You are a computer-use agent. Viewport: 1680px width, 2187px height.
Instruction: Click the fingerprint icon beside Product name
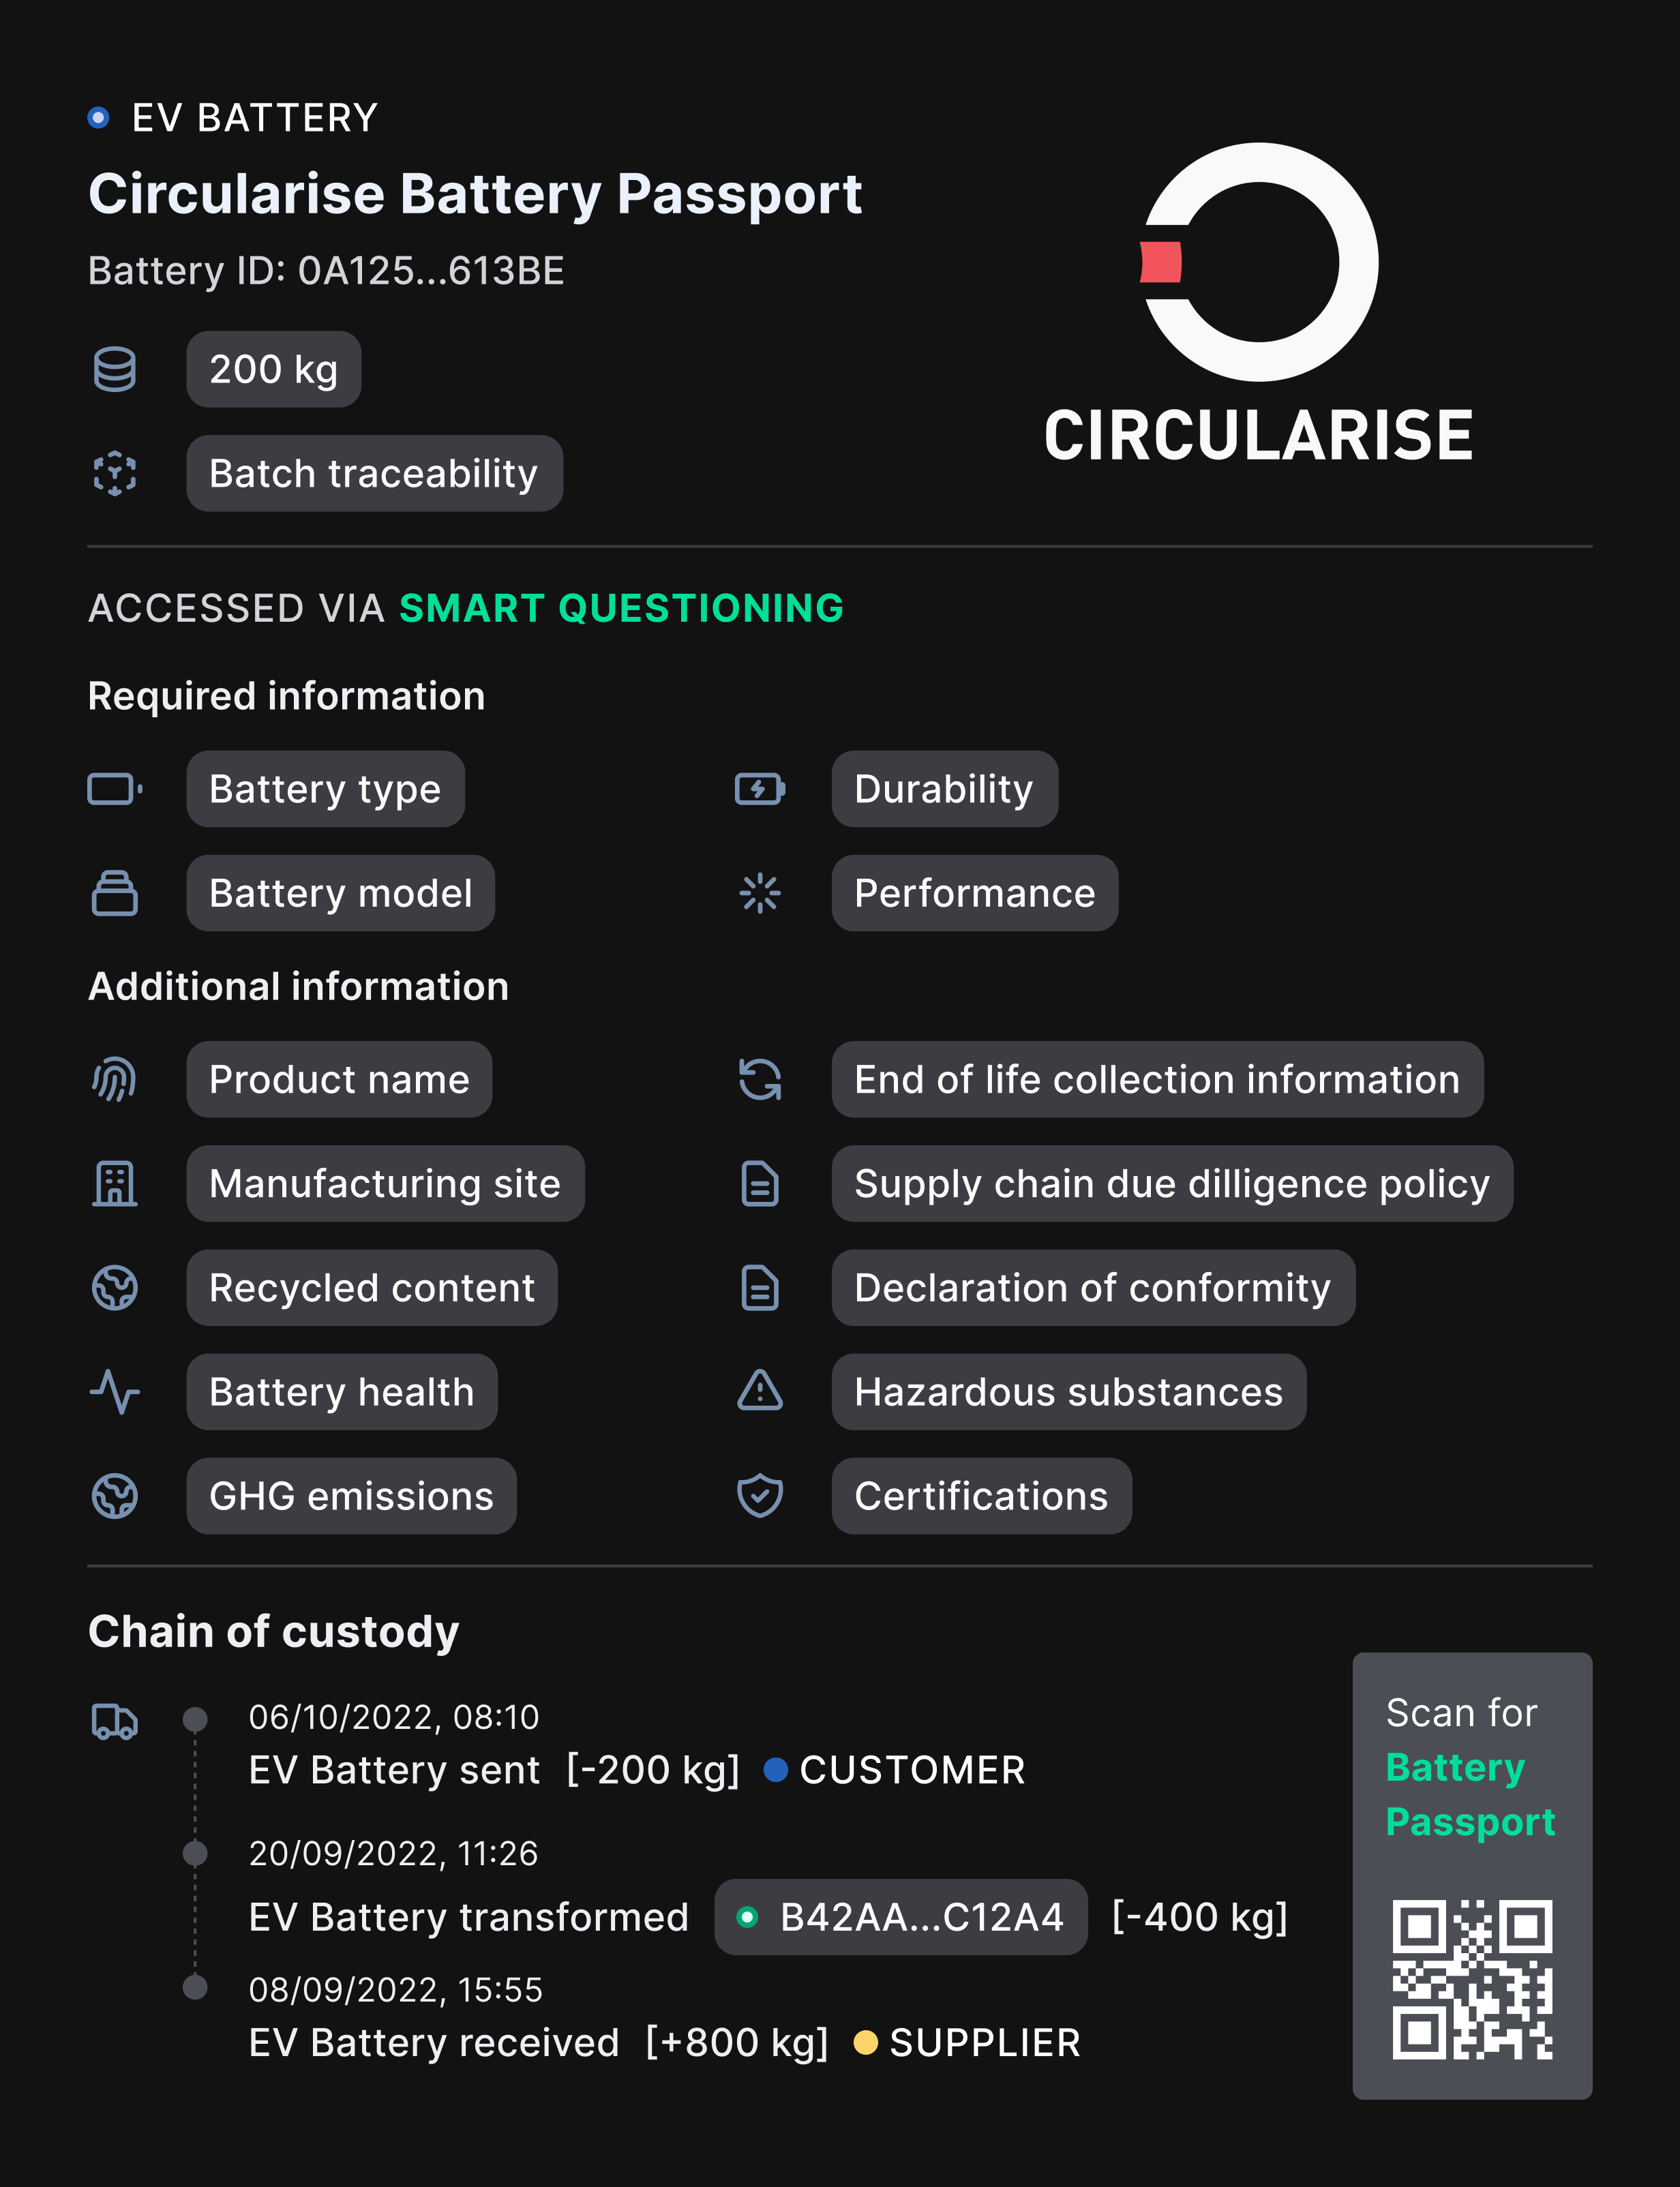coord(115,1080)
